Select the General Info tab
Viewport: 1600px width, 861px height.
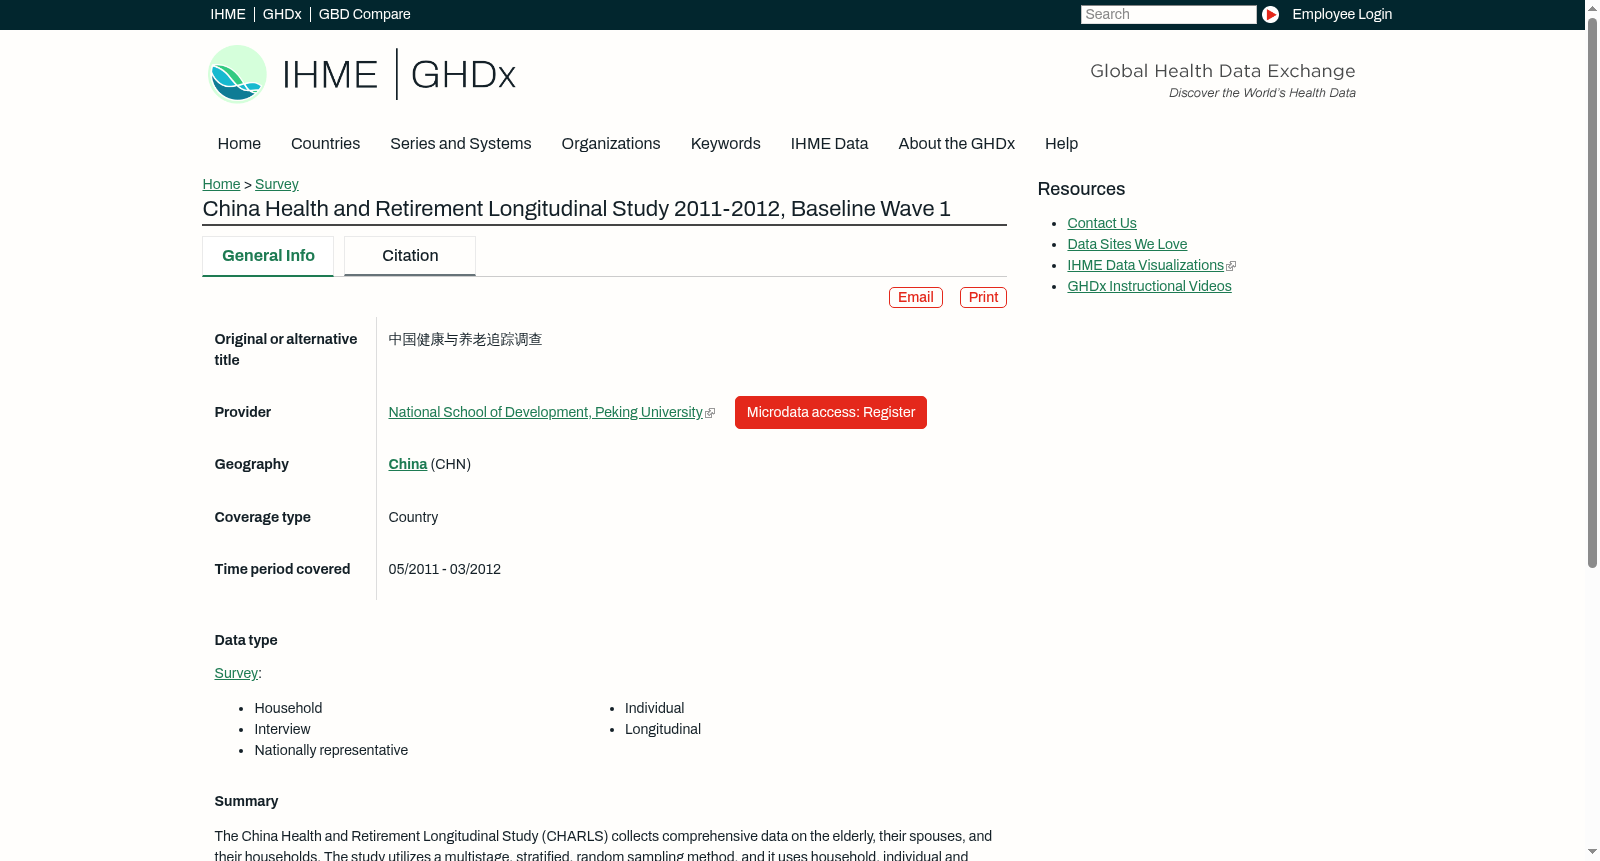click(x=268, y=256)
